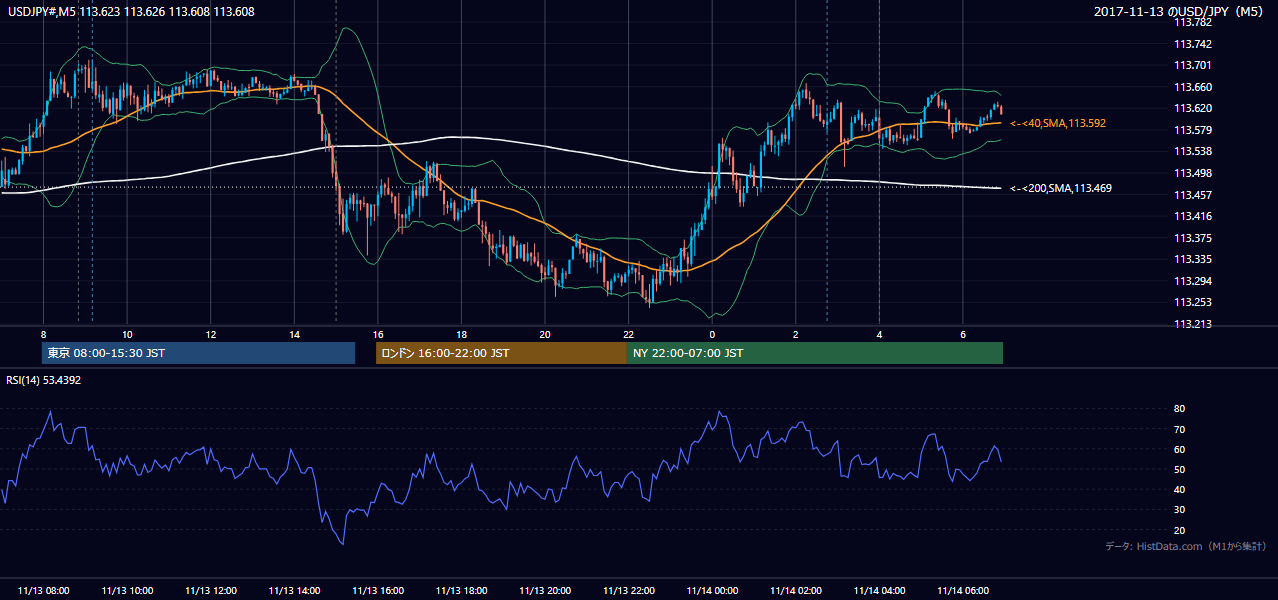Image resolution: width=1278 pixels, height=600 pixels.
Task: Click the 113.416 price axis label
Action: [1192, 216]
